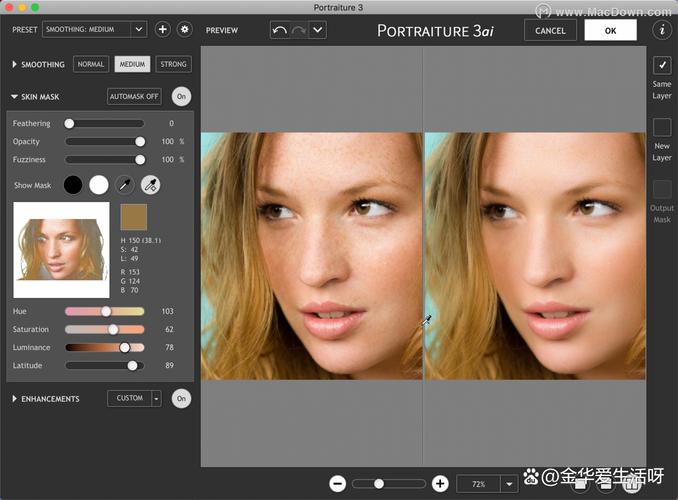Set smoothing to Strong
Image resolution: width=678 pixels, height=500 pixels.
pos(173,64)
